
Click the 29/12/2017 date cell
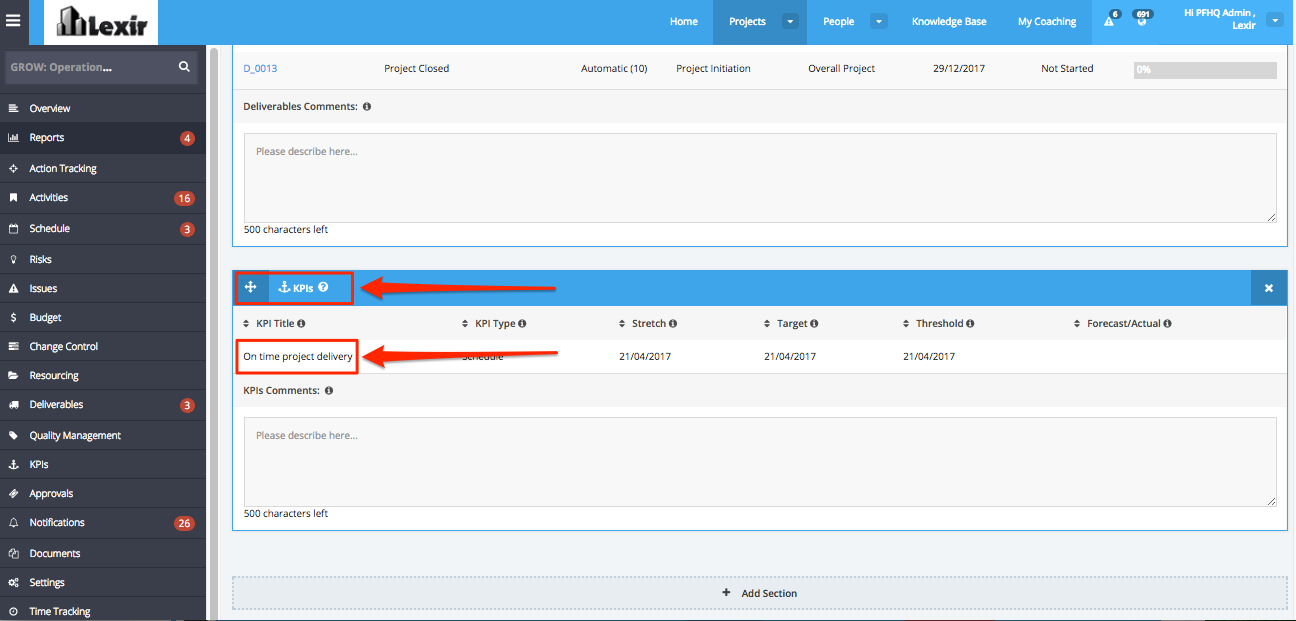(957, 69)
